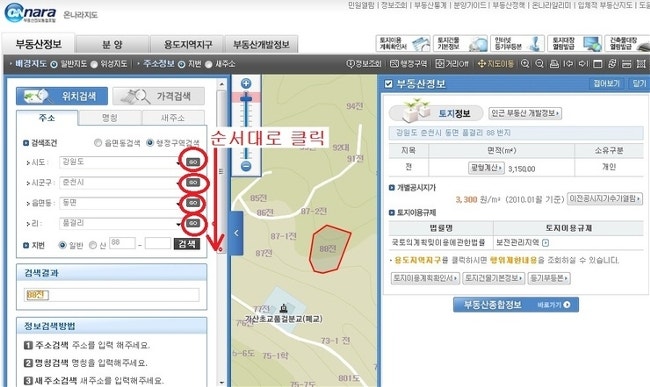Viewport: 650px width, 387px height.
Task: Open 토지이용계획확인서 shortcut banner icon
Action: point(403,44)
